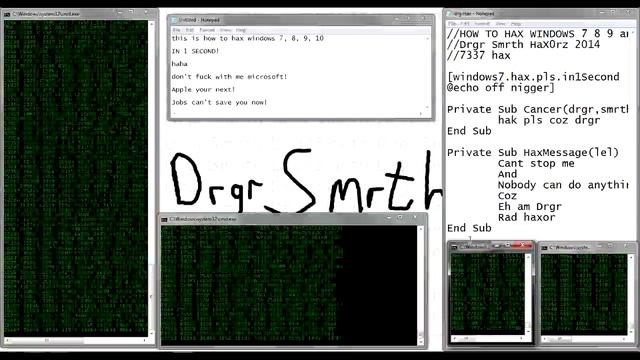This screenshot has height=360, width=640.
Task: Minimize the small inactive Command Prompt window
Action: click(x=600, y=246)
